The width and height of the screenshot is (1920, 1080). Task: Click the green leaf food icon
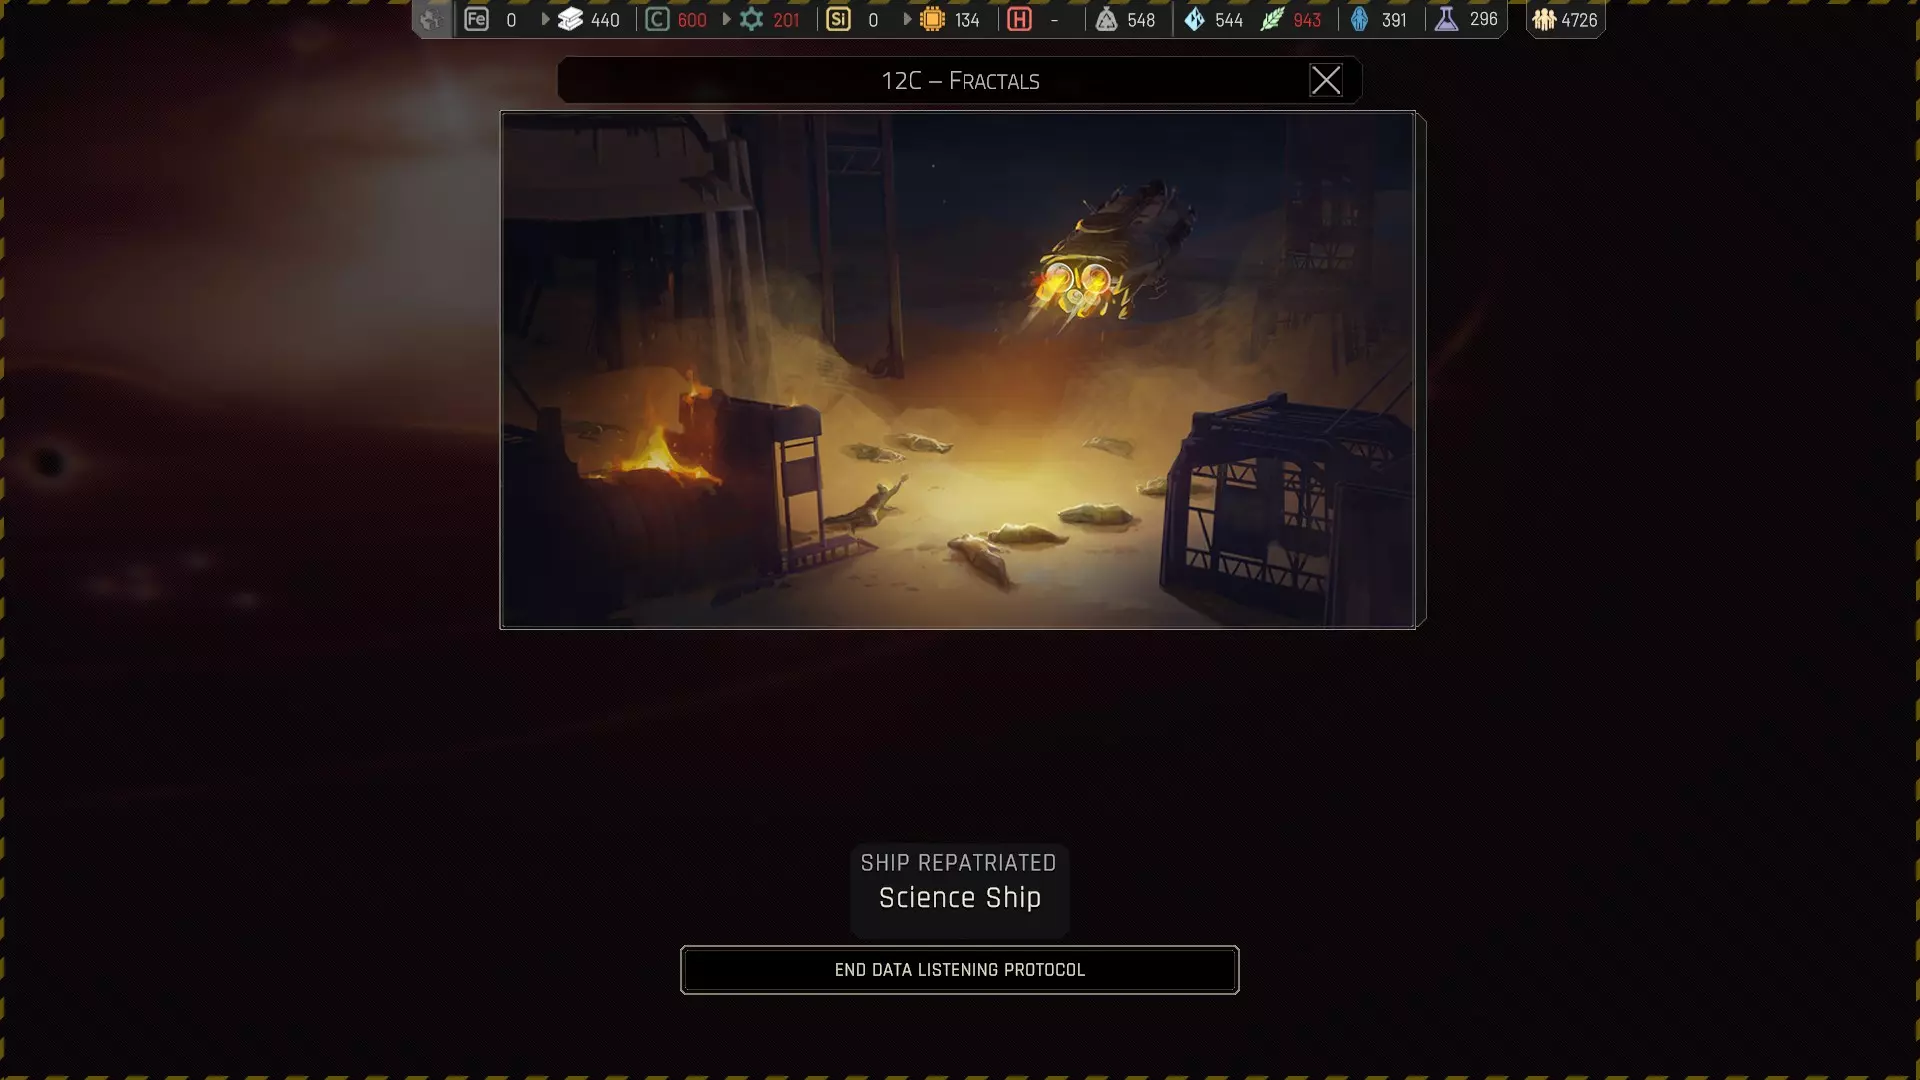tap(1271, 19)
